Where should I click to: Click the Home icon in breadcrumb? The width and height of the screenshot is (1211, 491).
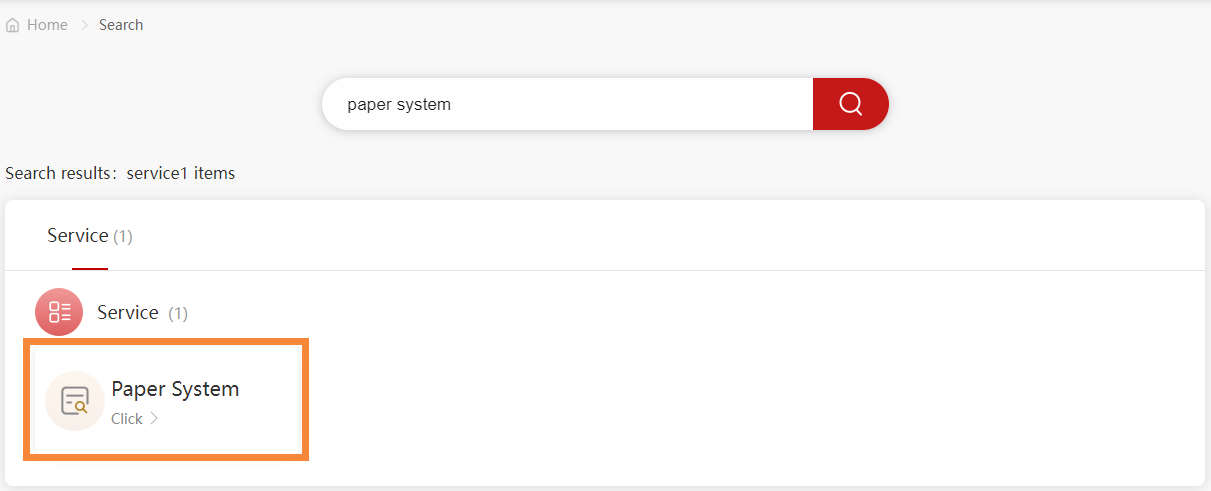point(13,25)
